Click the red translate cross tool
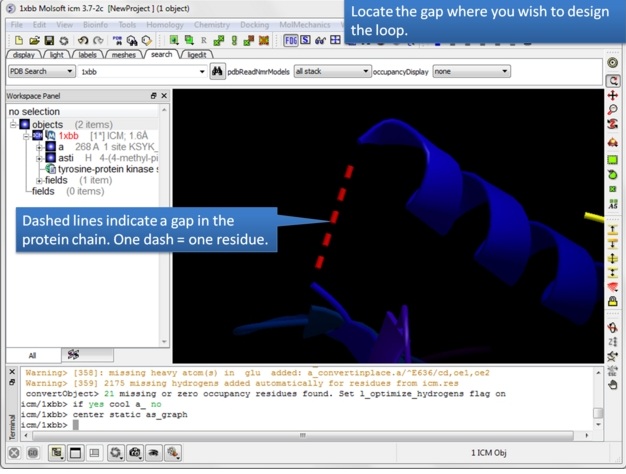Screen dimensions: 626x474 point(613,96)
